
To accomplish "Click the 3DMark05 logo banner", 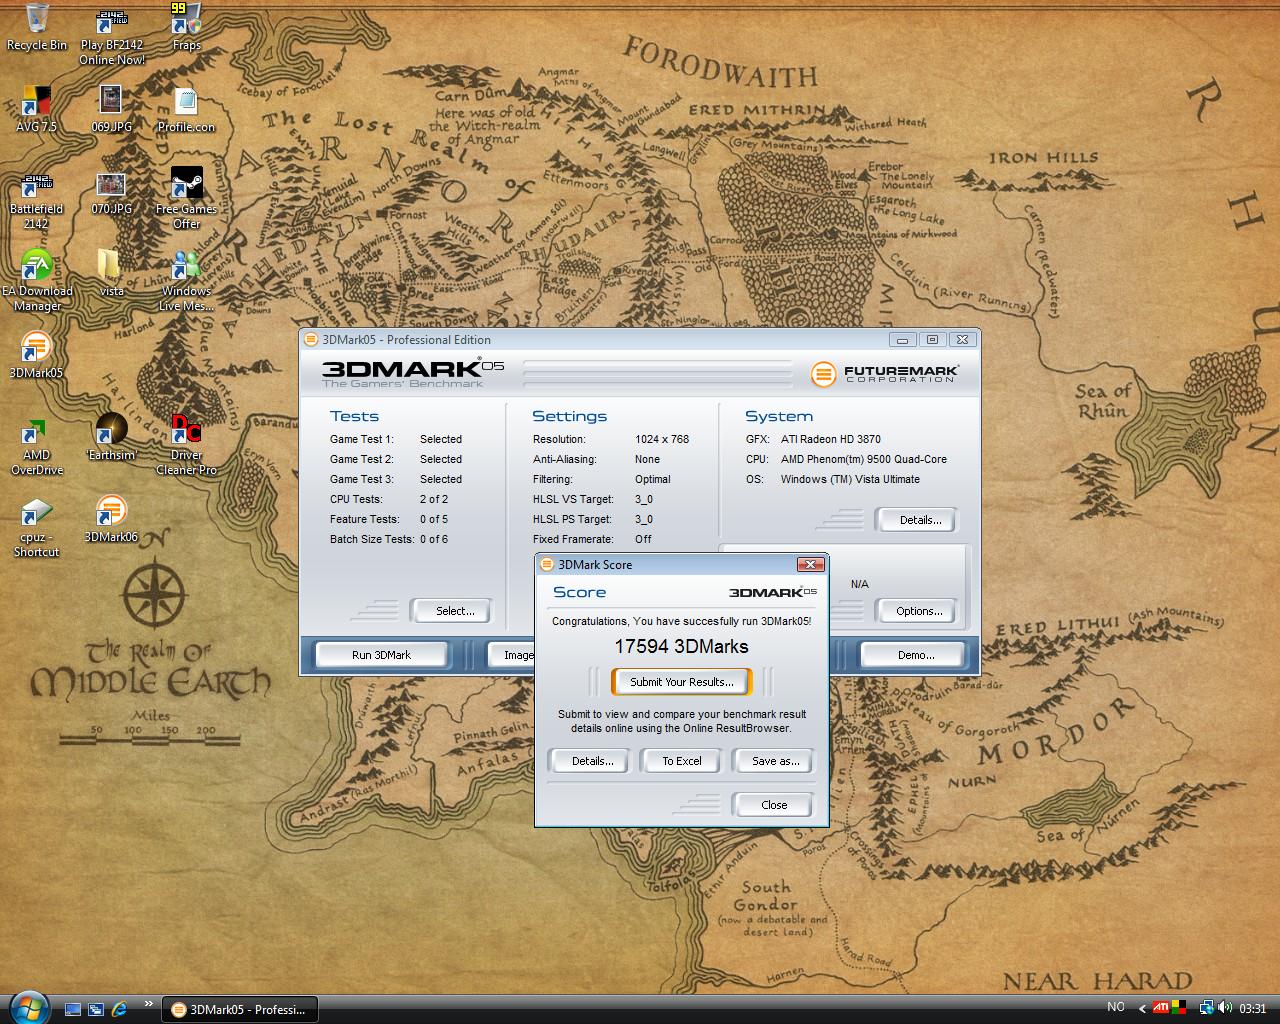I will [x=413, y=371].
